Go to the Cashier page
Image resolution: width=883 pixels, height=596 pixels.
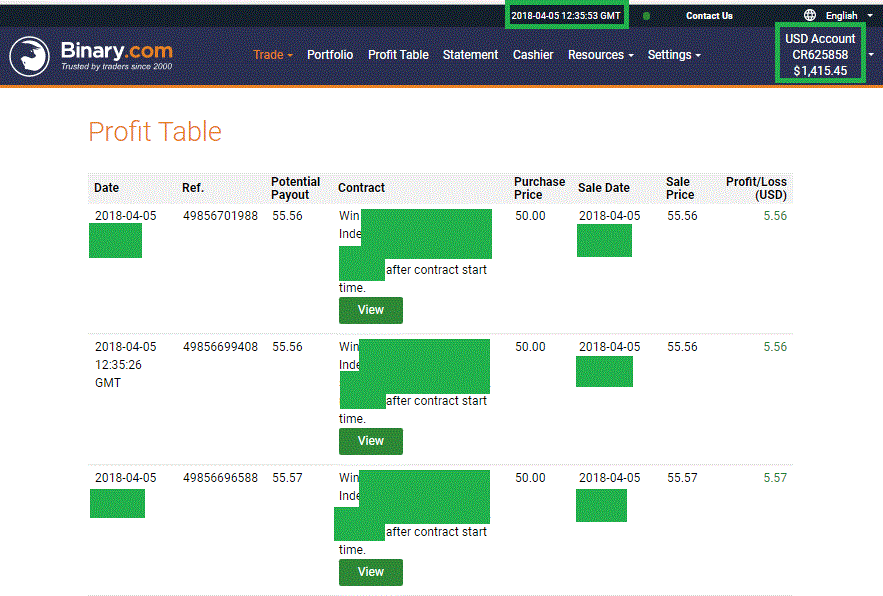pyautogui.click(x=533, y=55)
